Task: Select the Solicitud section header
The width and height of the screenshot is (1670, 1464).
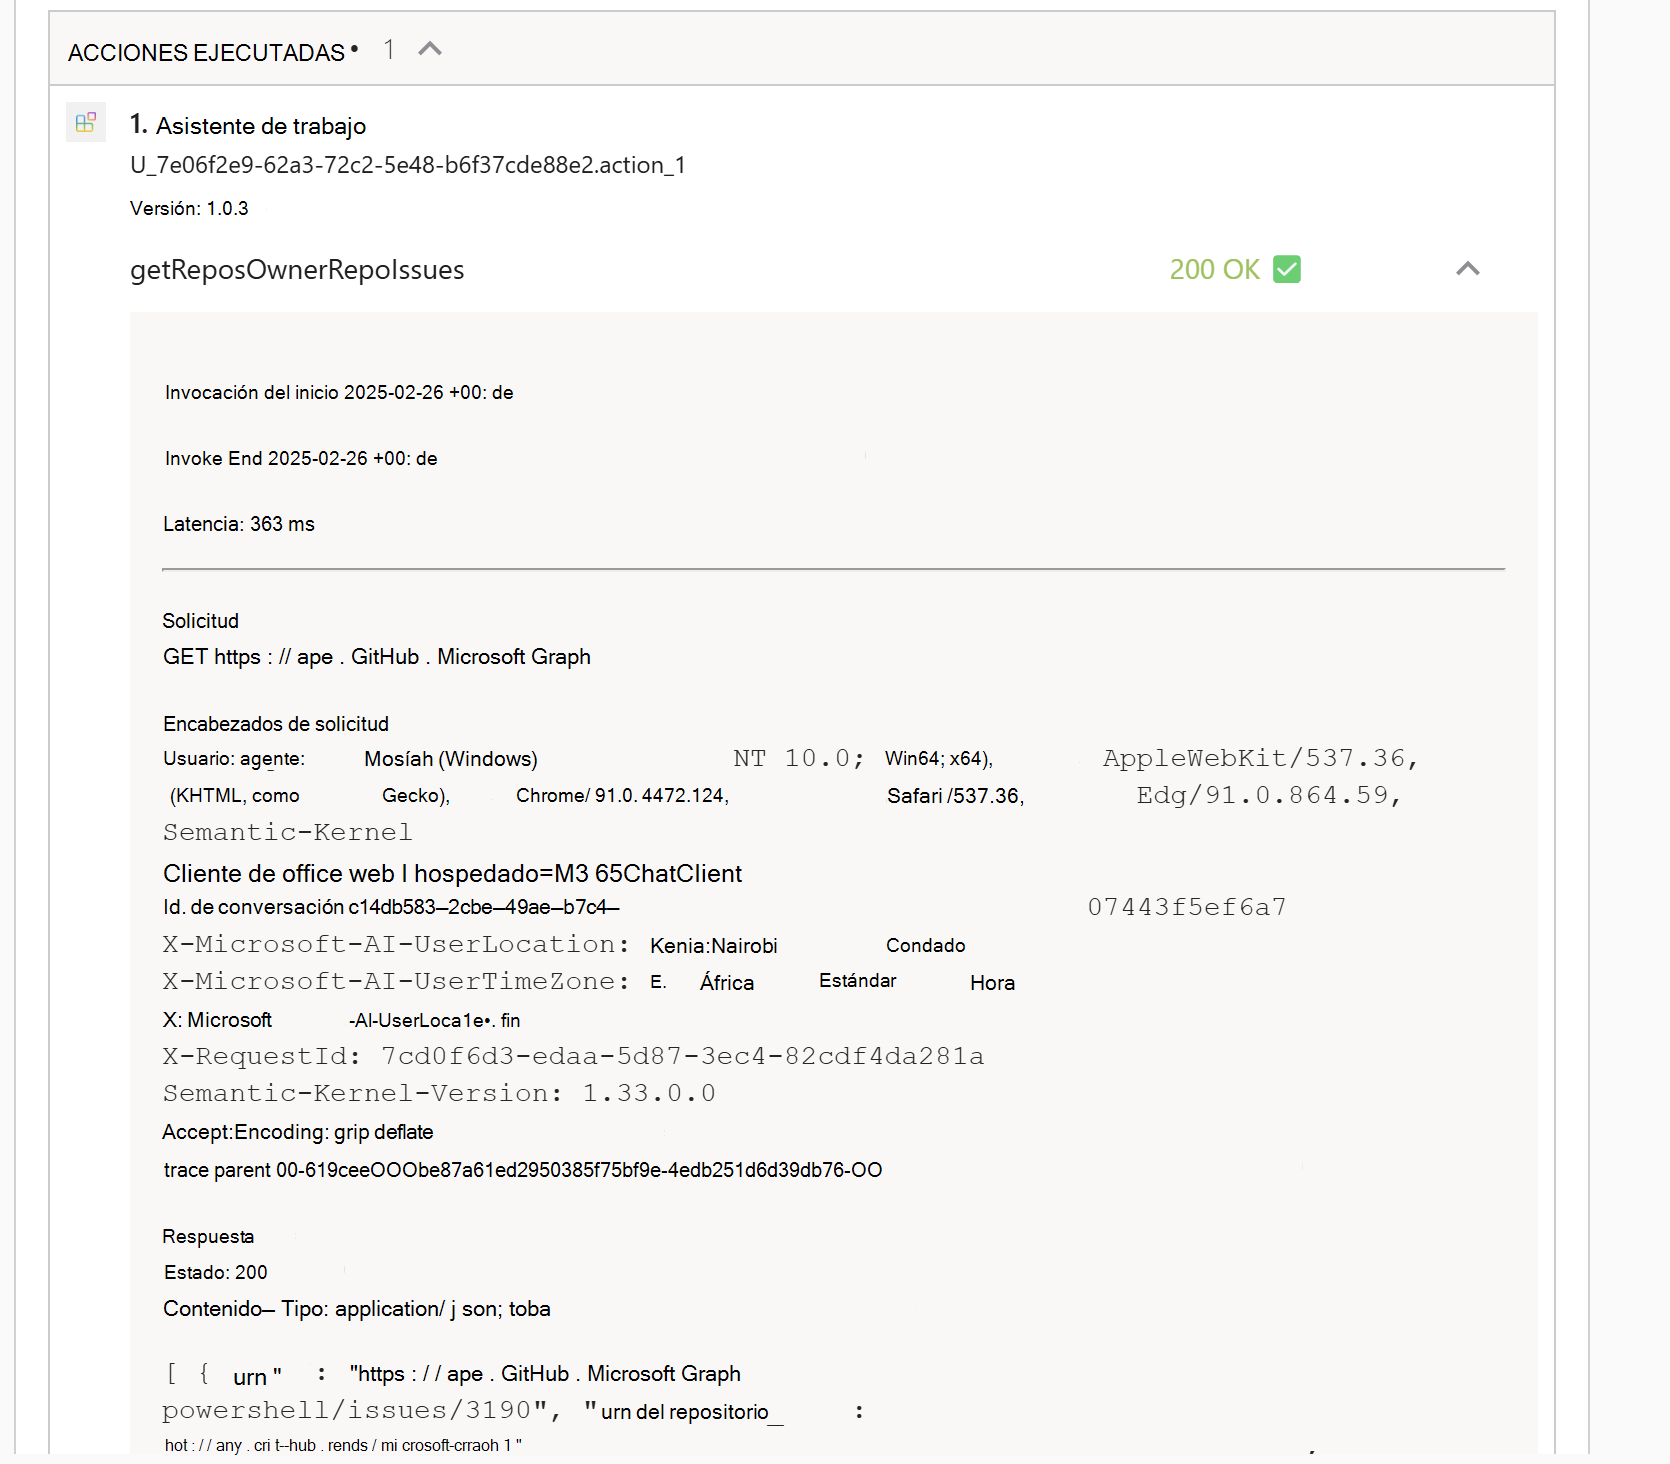Action: [x=200, y=620]
